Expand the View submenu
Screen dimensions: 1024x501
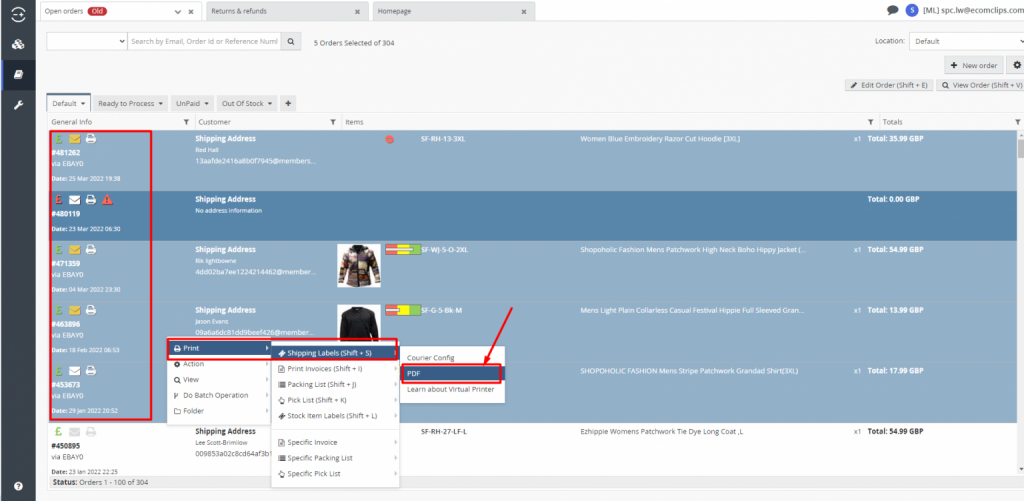pos(219,380)
